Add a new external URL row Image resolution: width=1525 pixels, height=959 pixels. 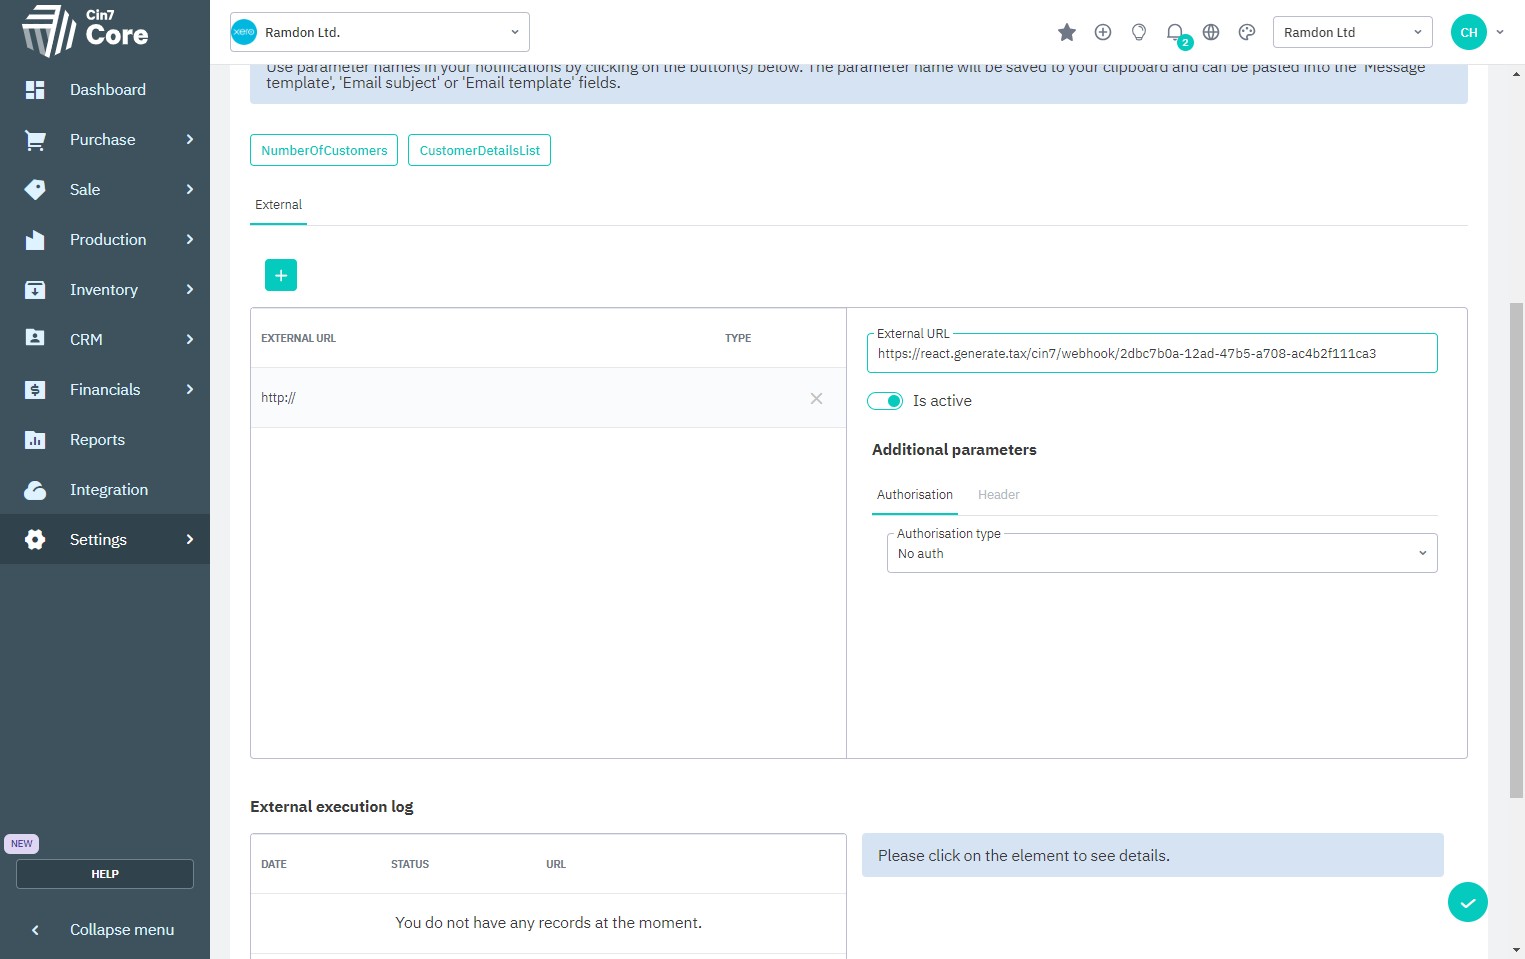coord(281,275)
